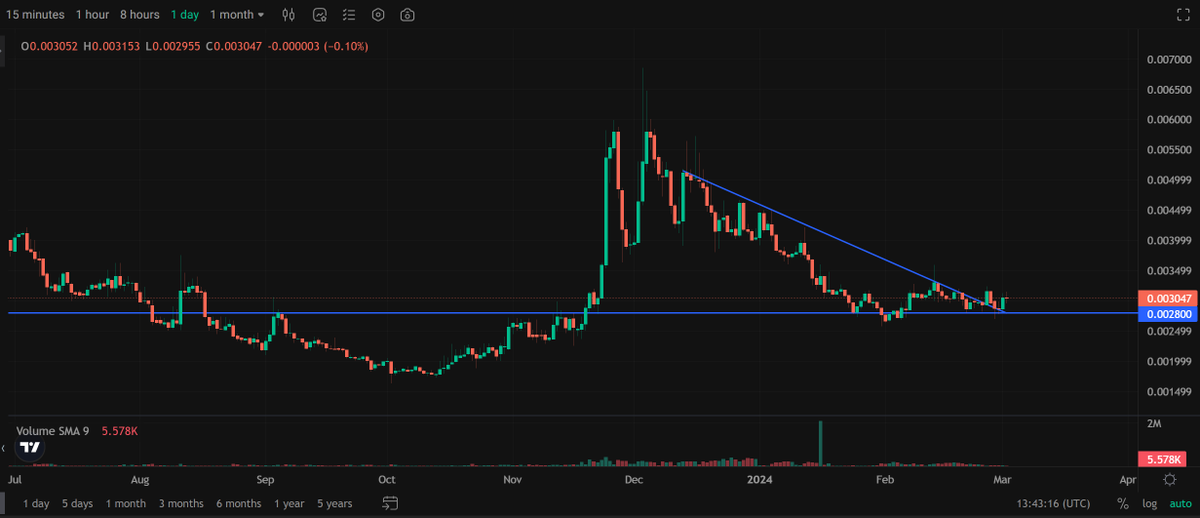Toggle auto scale mode
Viewport: 1200px width, 518px height.
point(1180,504)
